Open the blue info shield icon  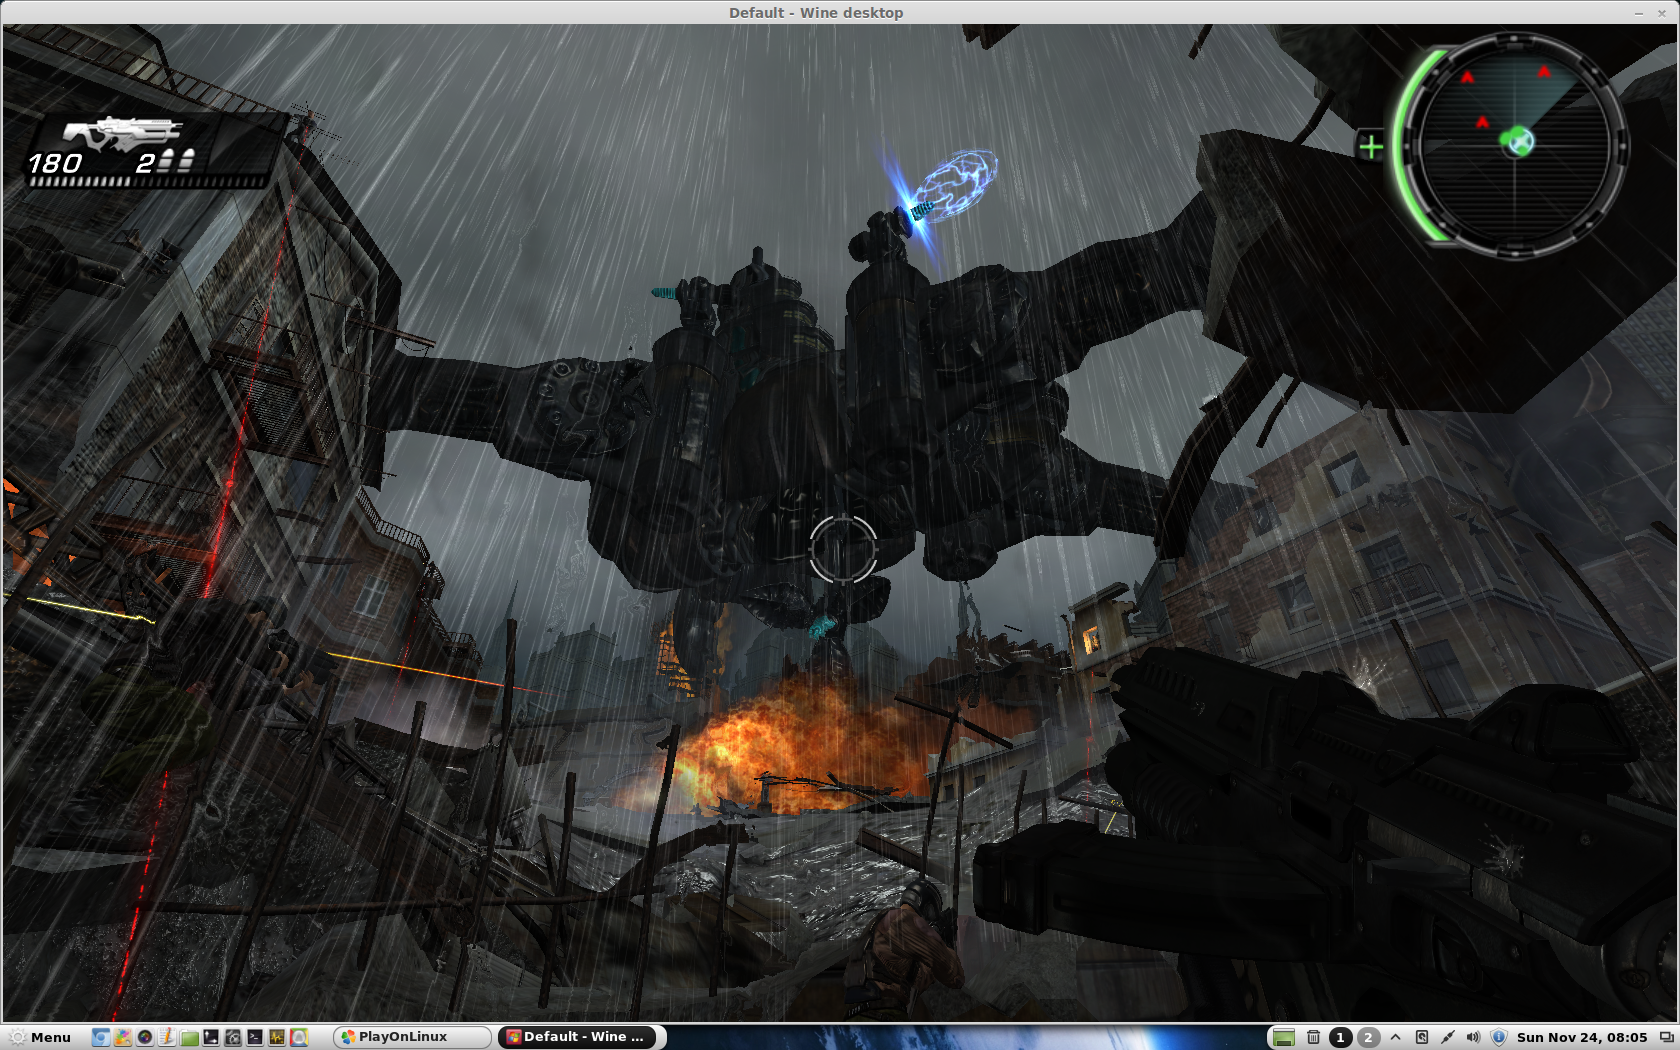(x=1499, y=1037)
